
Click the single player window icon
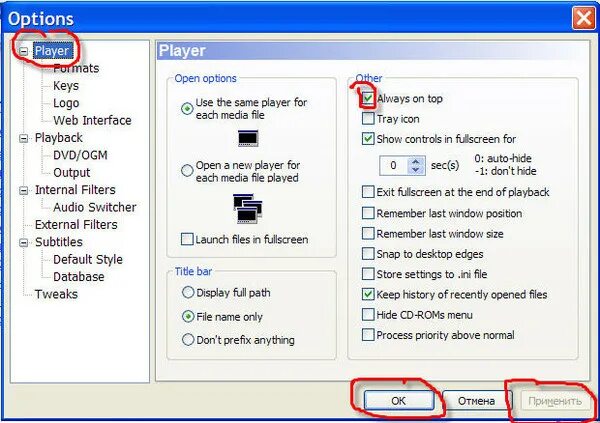(x=248, y=138)
